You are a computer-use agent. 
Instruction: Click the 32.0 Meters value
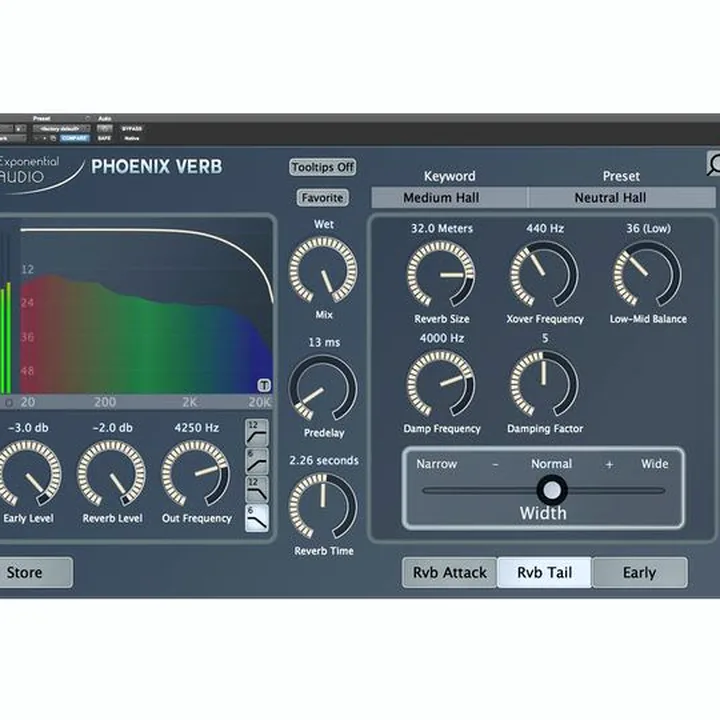tap(442, 228)
